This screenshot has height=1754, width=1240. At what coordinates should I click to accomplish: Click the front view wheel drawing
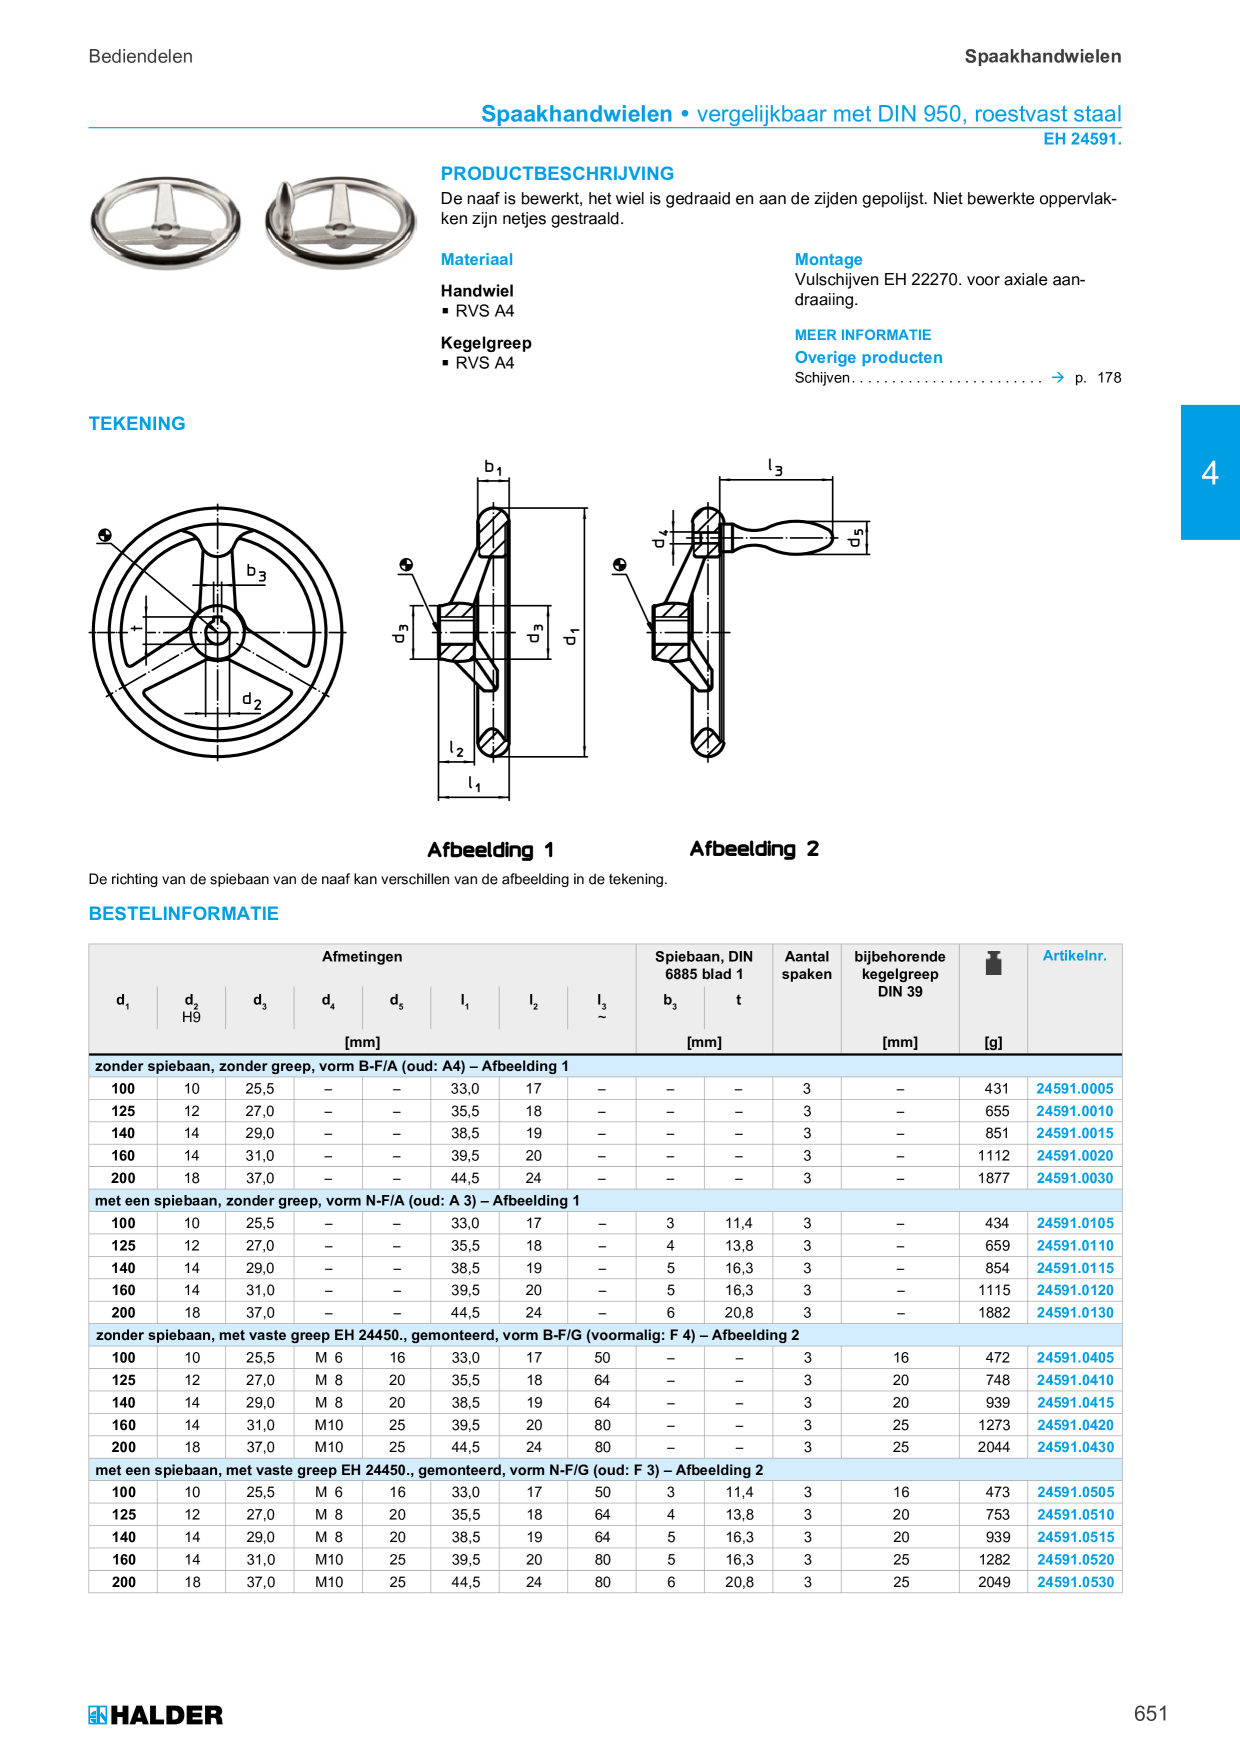[x=218, y=632]
